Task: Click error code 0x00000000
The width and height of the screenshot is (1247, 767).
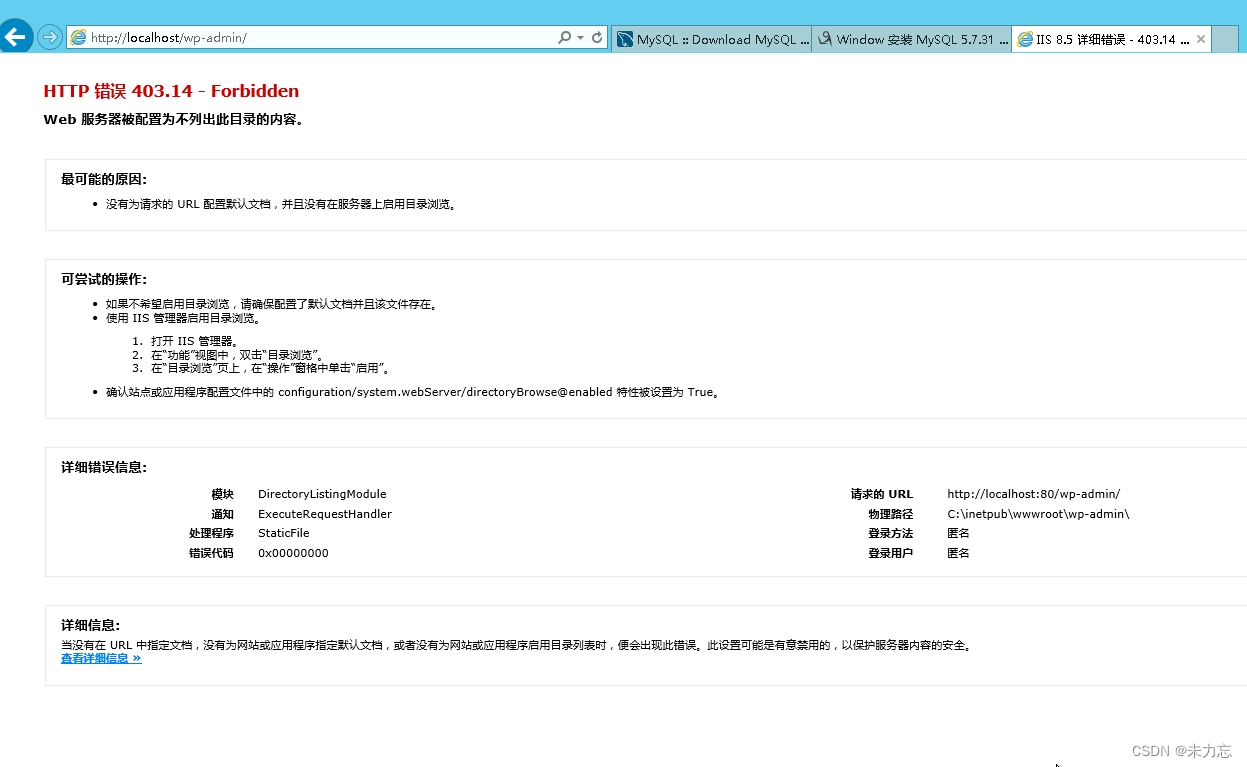Action: click(293, 553)
